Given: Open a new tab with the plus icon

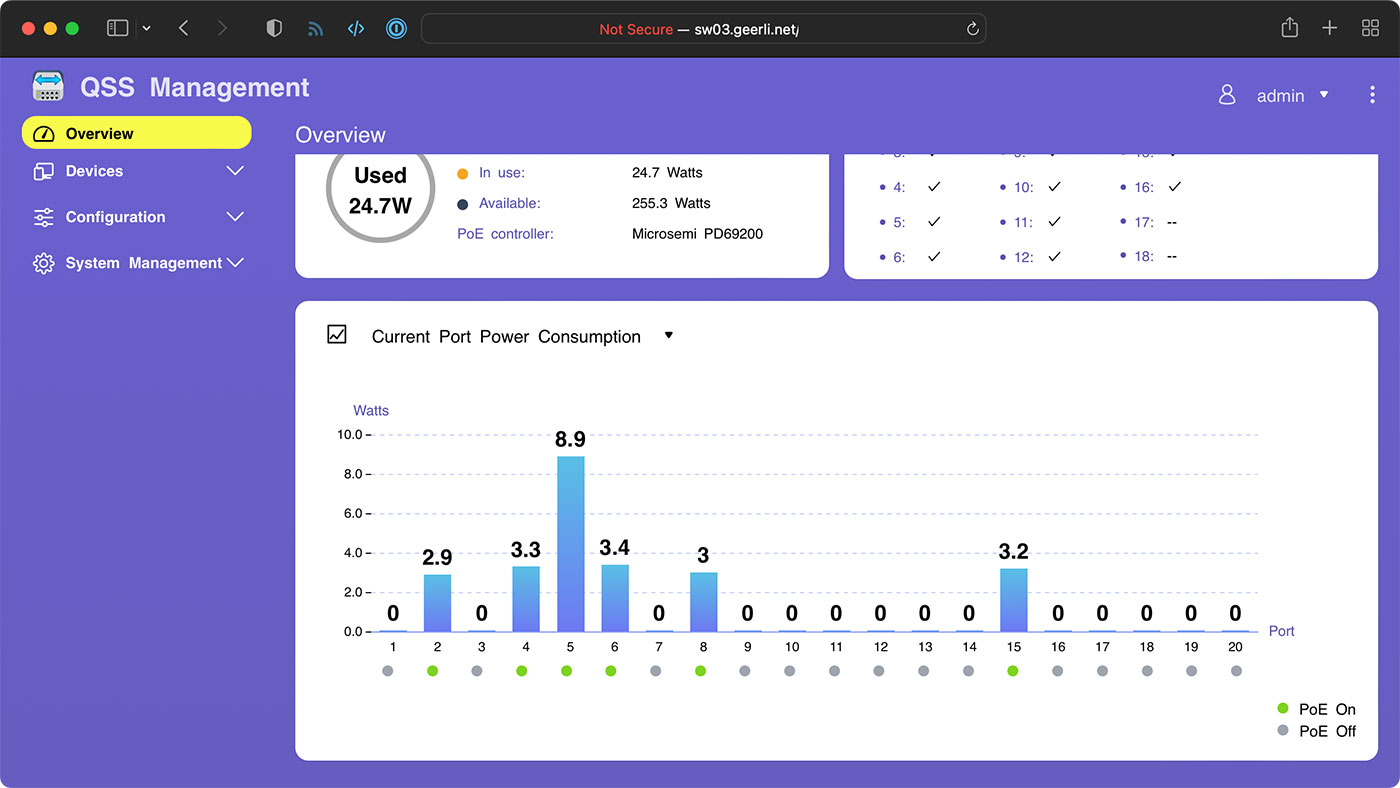Looking at the screenshot, I should 1329,28.
